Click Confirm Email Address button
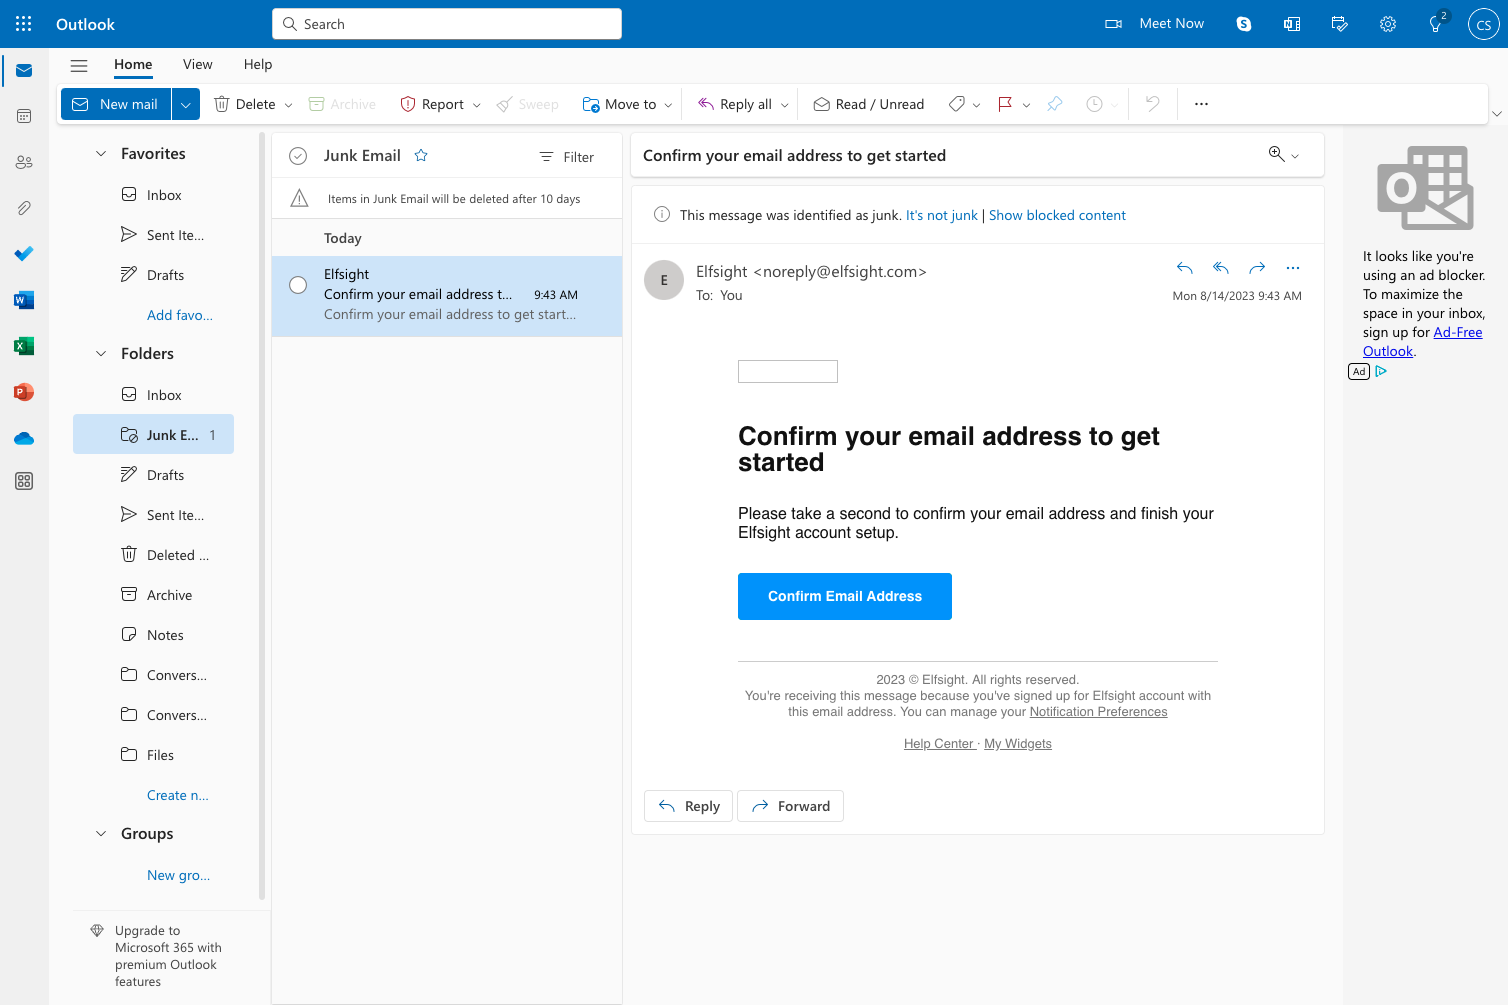Image resolution: width=1508 pixels, height=1005 pixels. click(x=845, y=596)
